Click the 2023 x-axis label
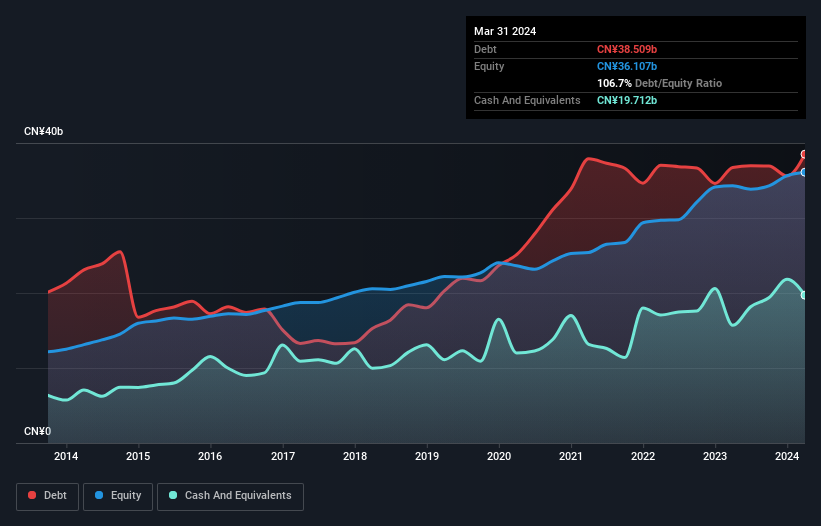This screenshot has width=821, height=526. [x=715, y=456]
